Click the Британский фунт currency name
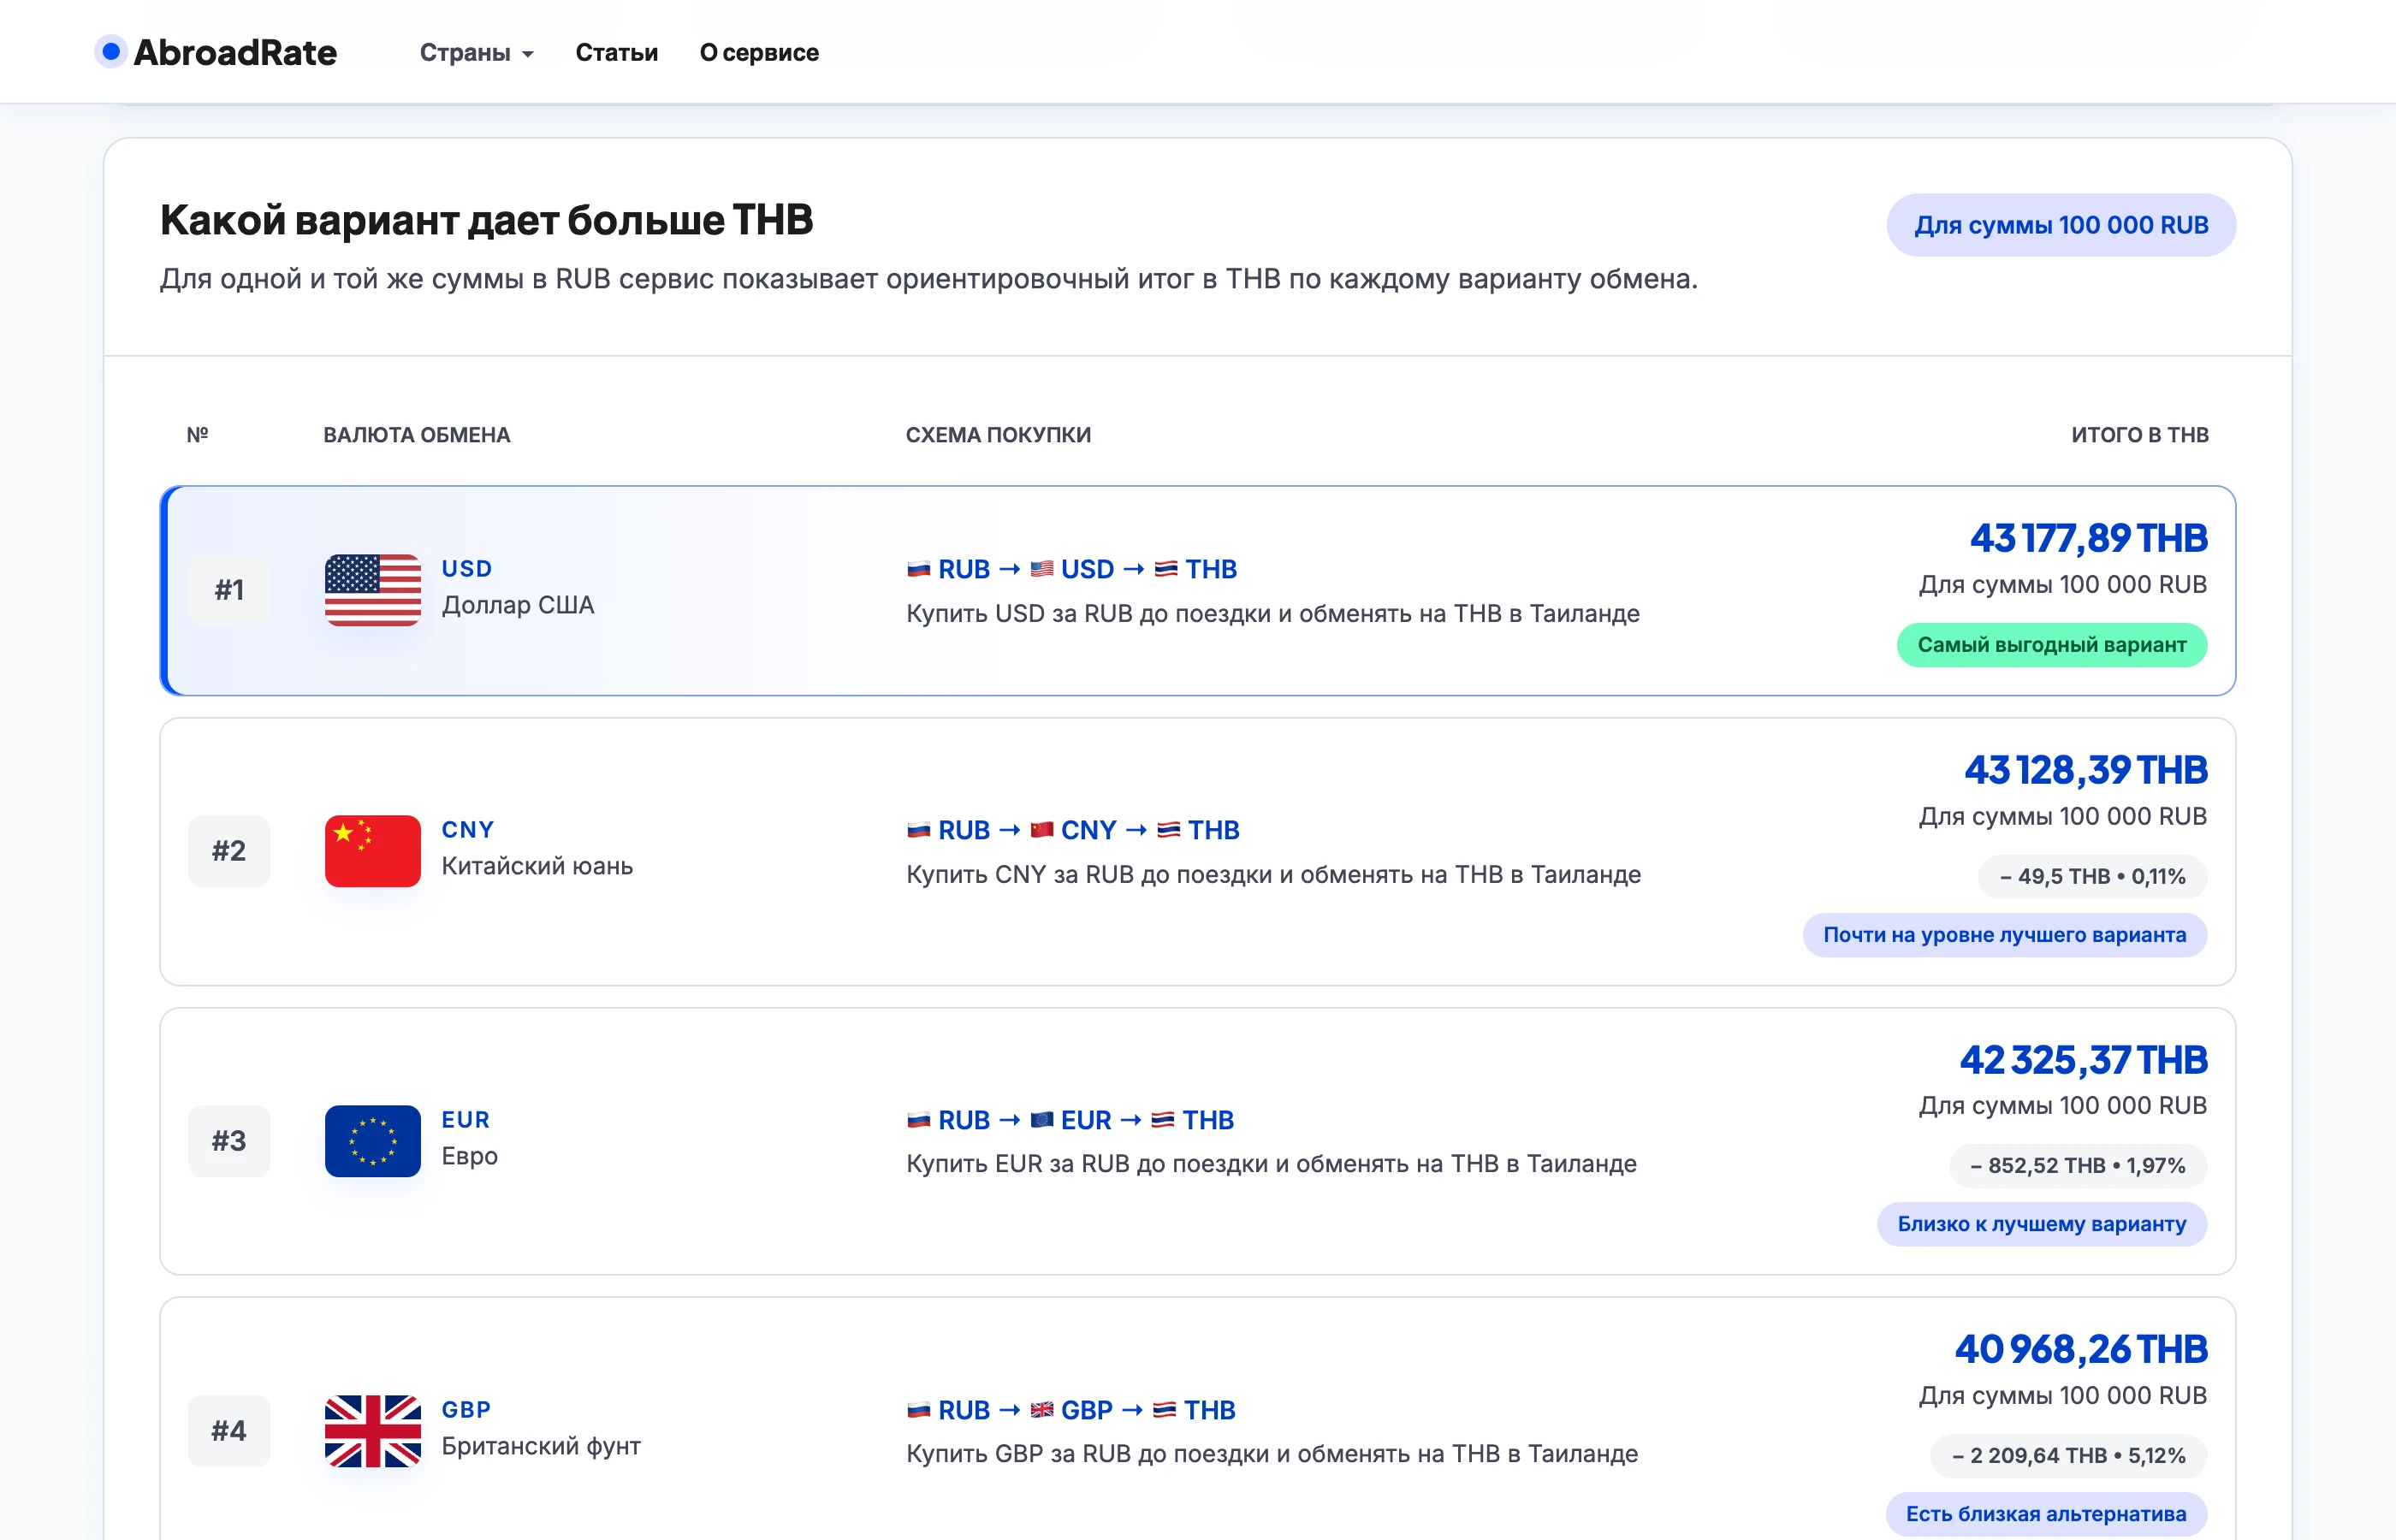The image size is (2396, 1540). [541, 1446]
